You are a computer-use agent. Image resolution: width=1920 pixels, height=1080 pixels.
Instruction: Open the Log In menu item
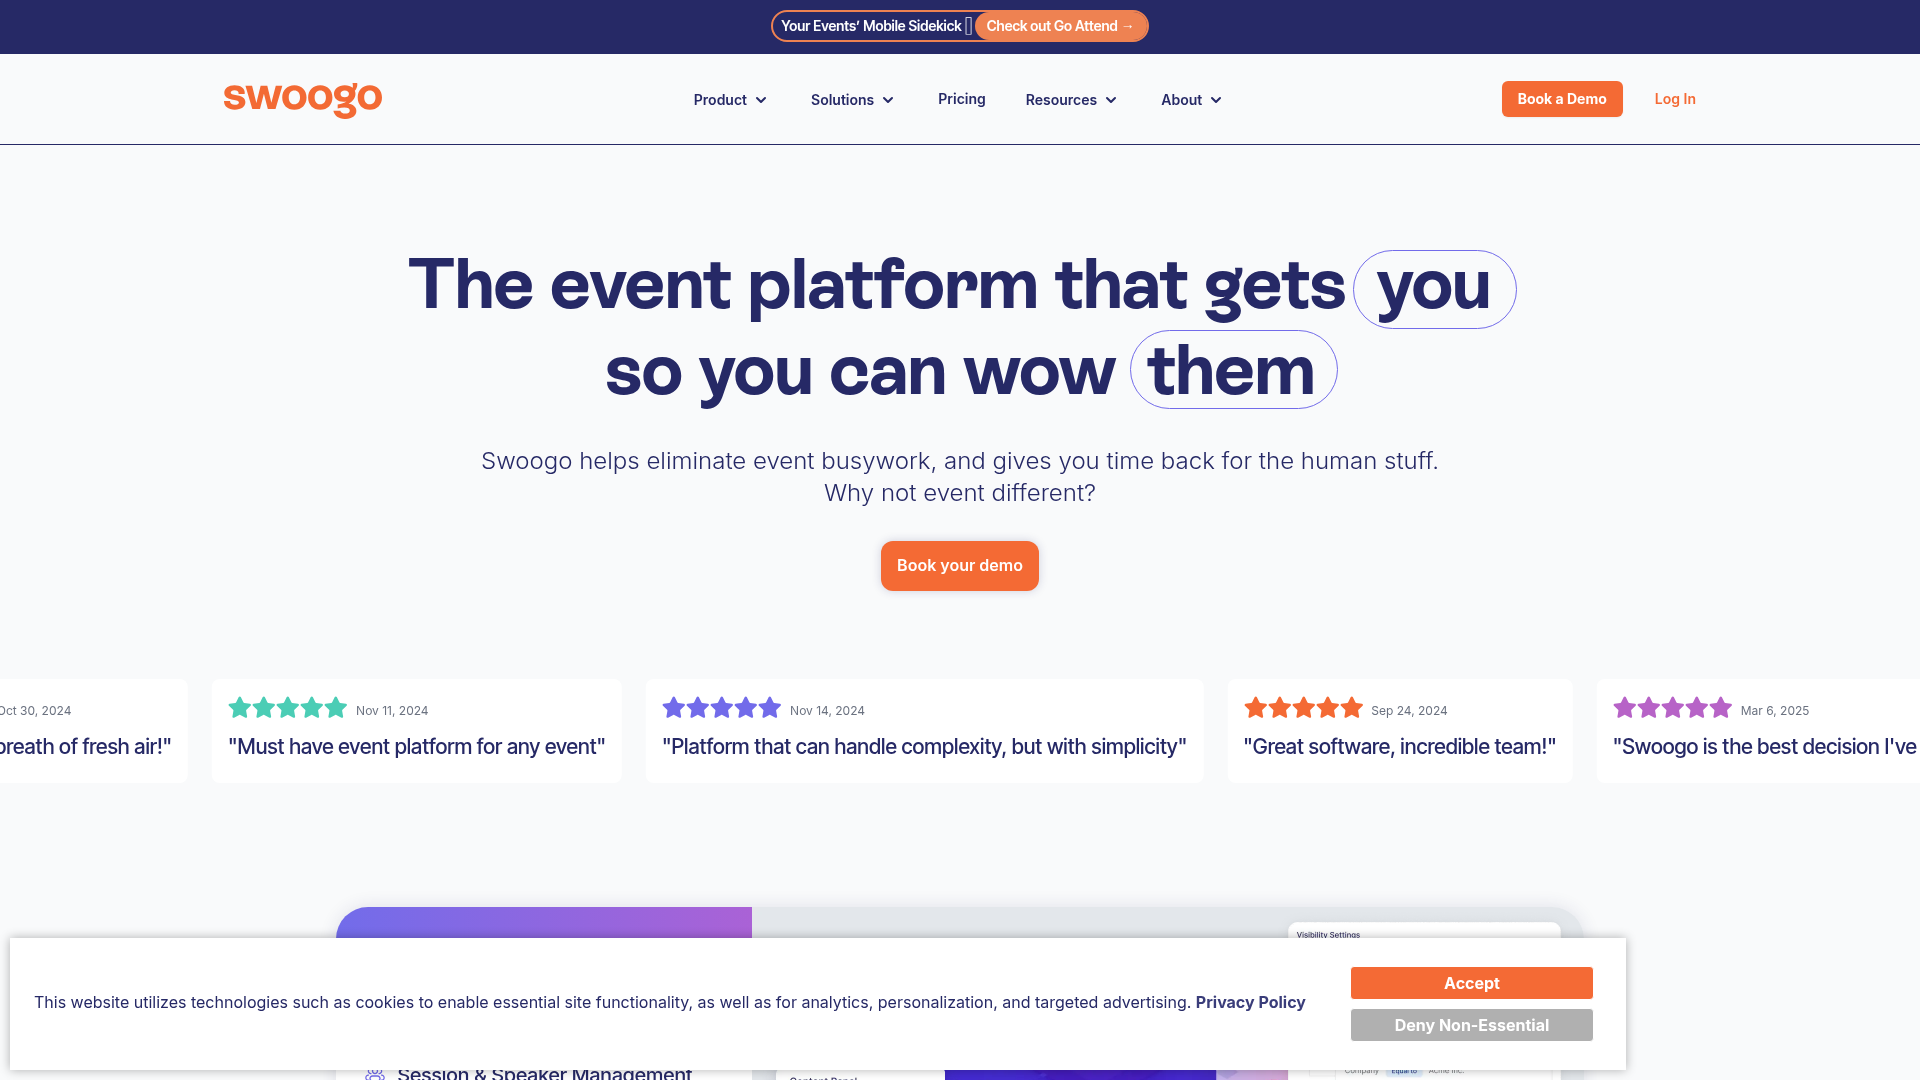[1674, 99]
